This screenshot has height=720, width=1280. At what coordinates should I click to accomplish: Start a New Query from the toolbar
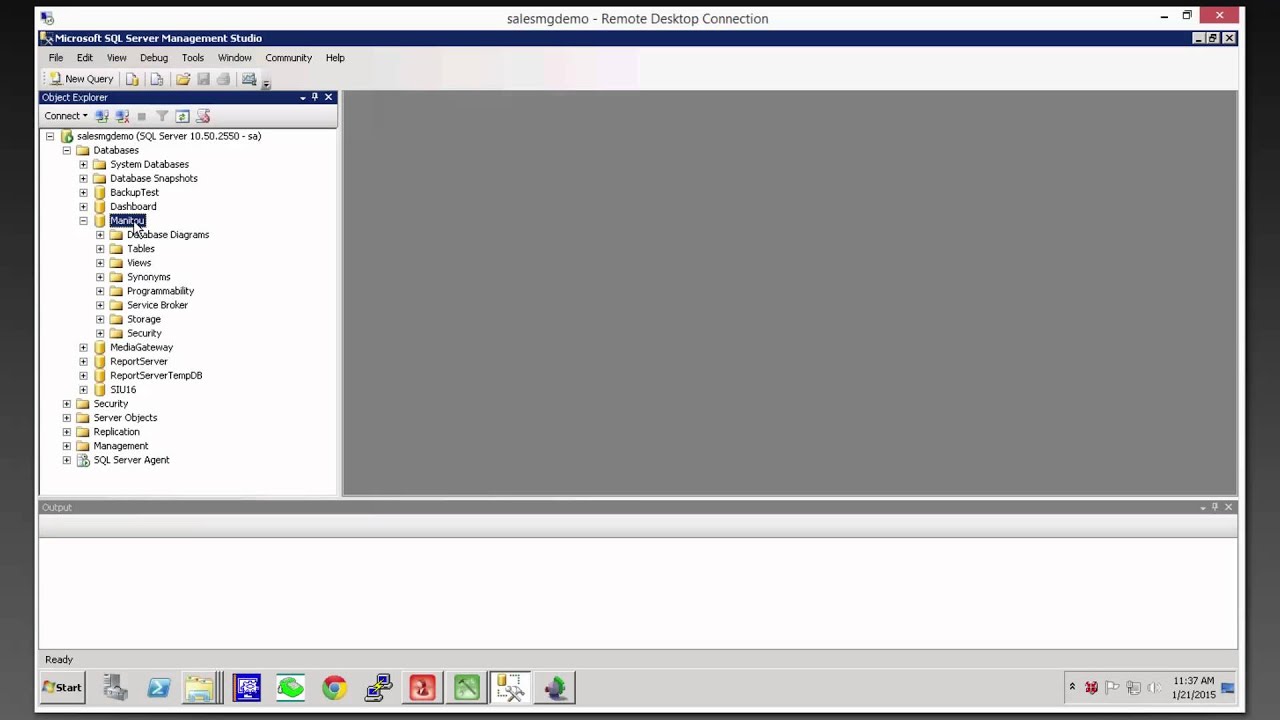point(81,79)
